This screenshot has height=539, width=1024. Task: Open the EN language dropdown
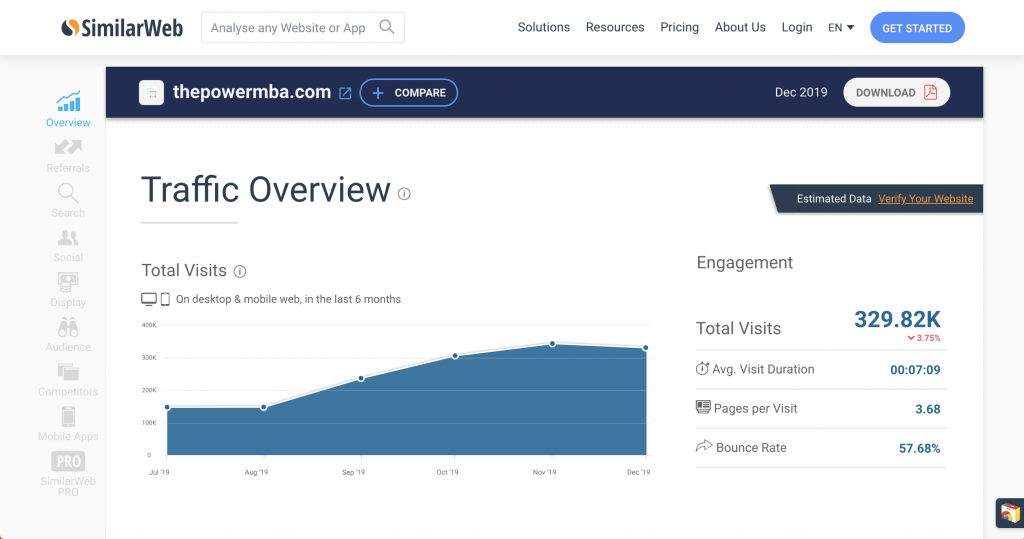(x=841, y=27)
